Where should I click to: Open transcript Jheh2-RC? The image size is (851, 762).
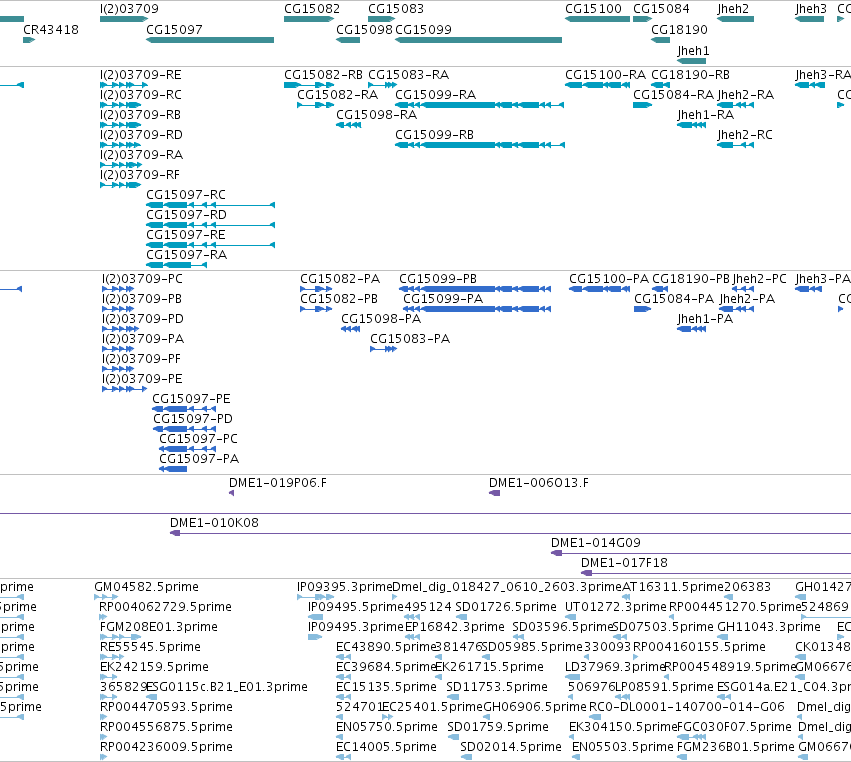[745, 135]
